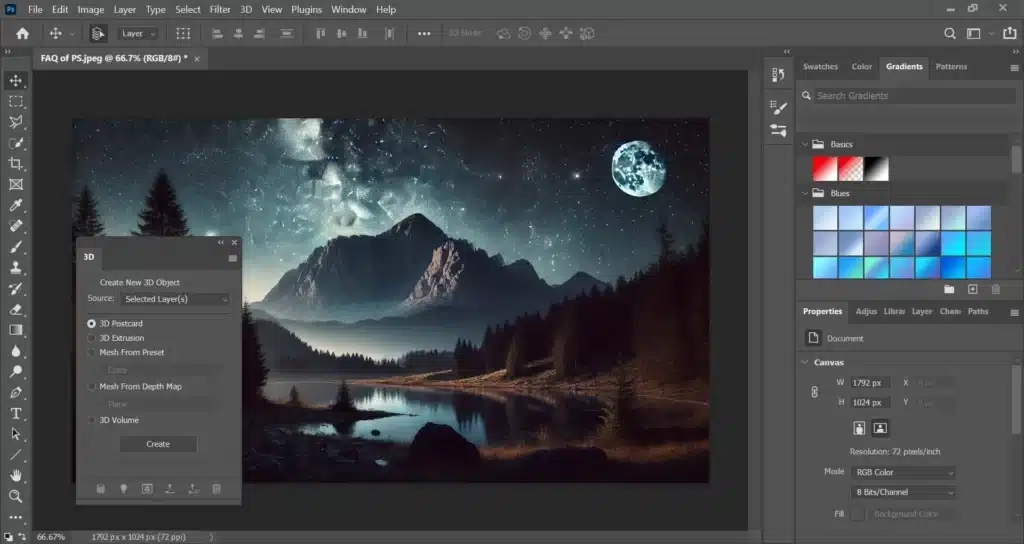Screen dimensions: 1024x544
Task: Select the Crop tool
Action: pyautogui.click(x=16, y=164)
